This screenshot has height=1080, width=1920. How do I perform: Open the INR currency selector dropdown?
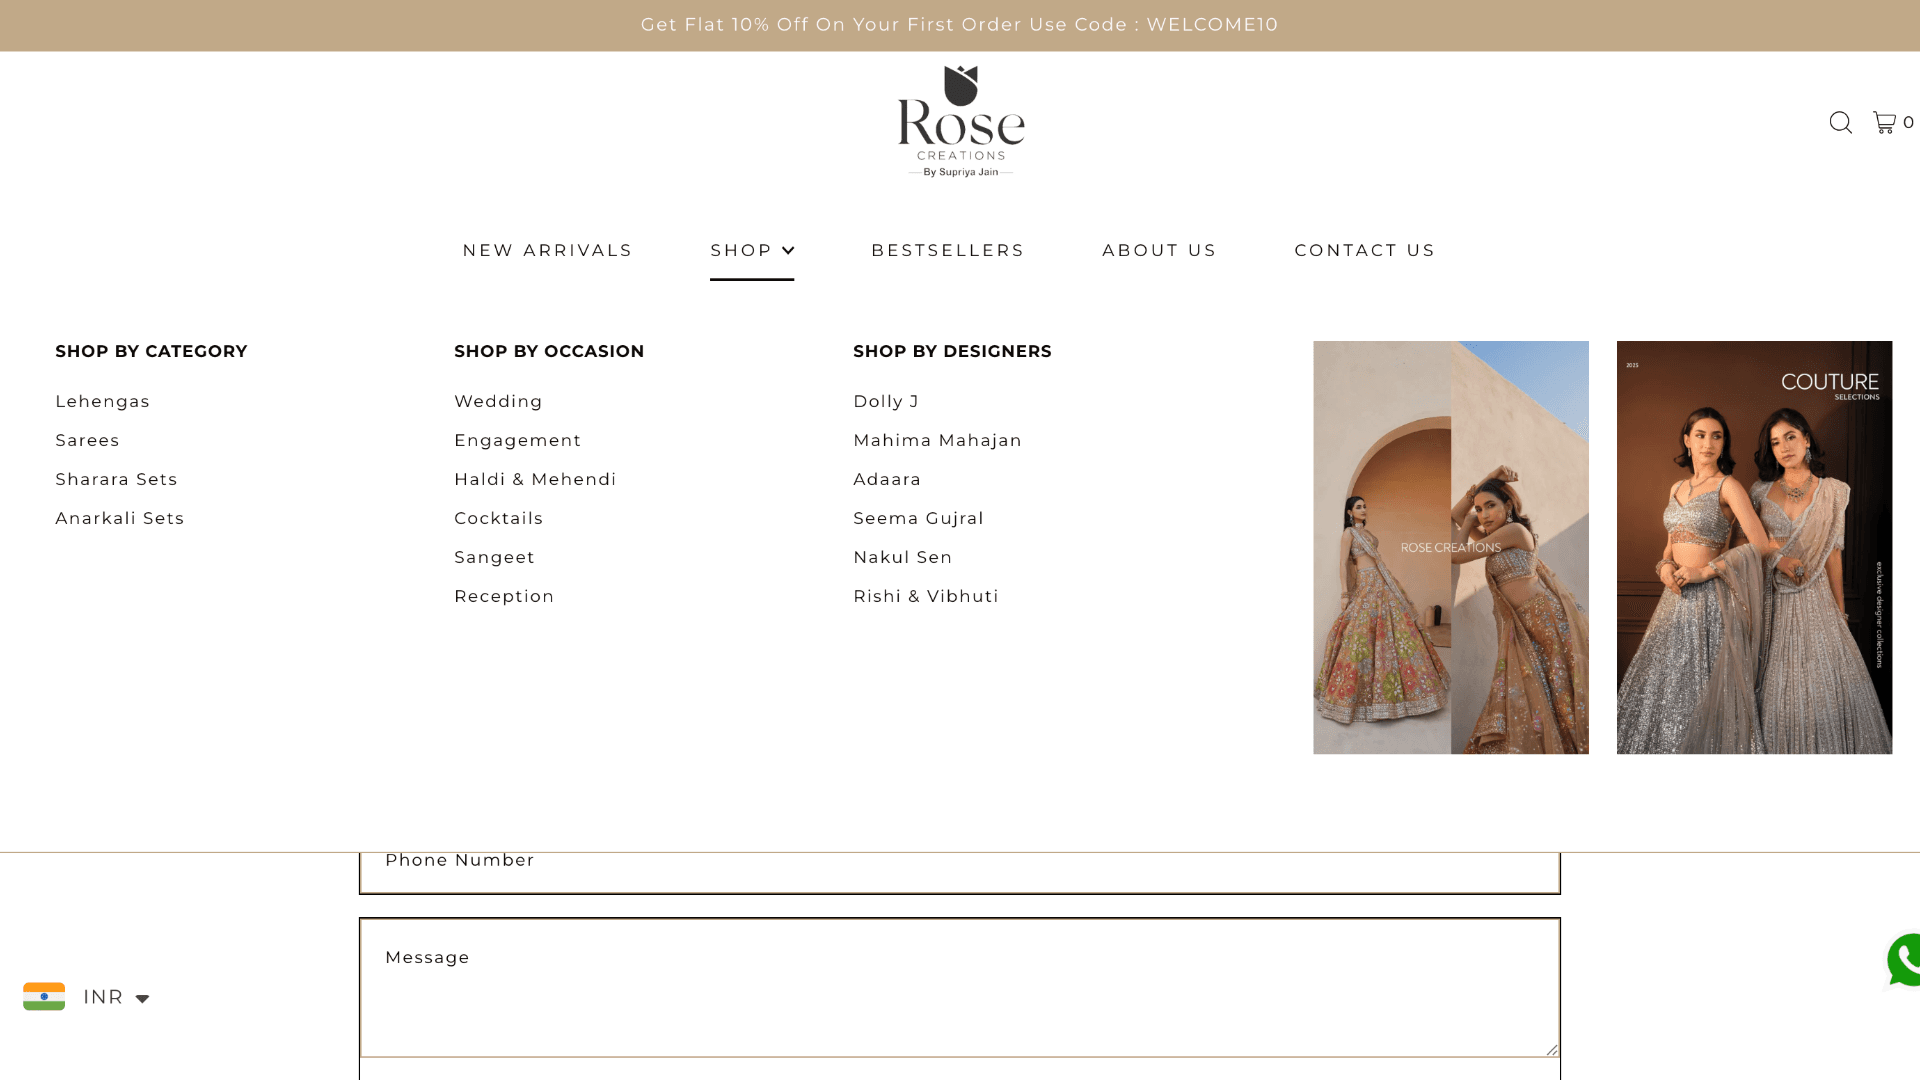pyautogui.click(x=103, y=996)
